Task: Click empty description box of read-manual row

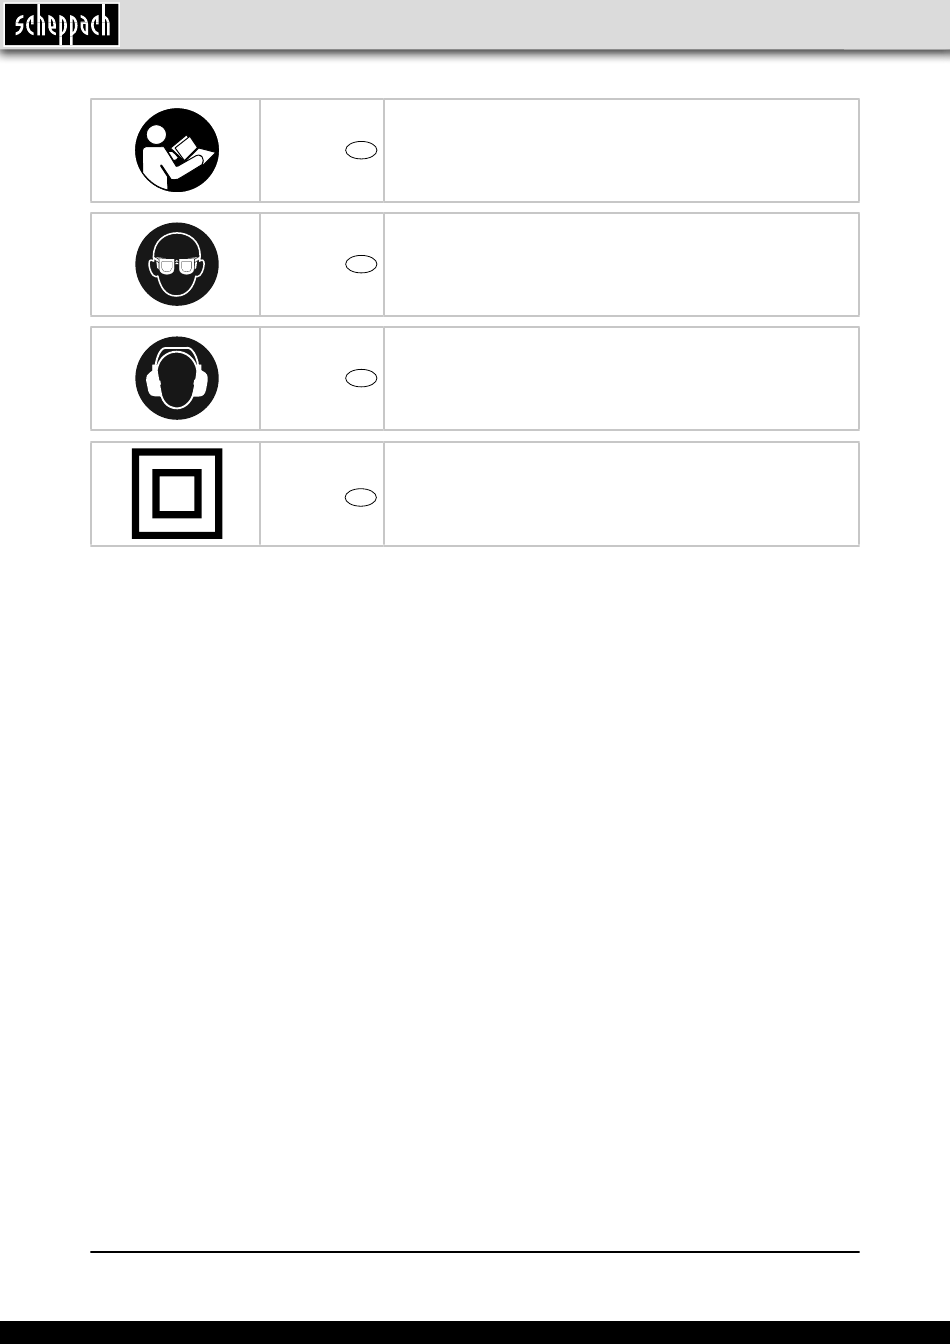Action: pos(621,150)
